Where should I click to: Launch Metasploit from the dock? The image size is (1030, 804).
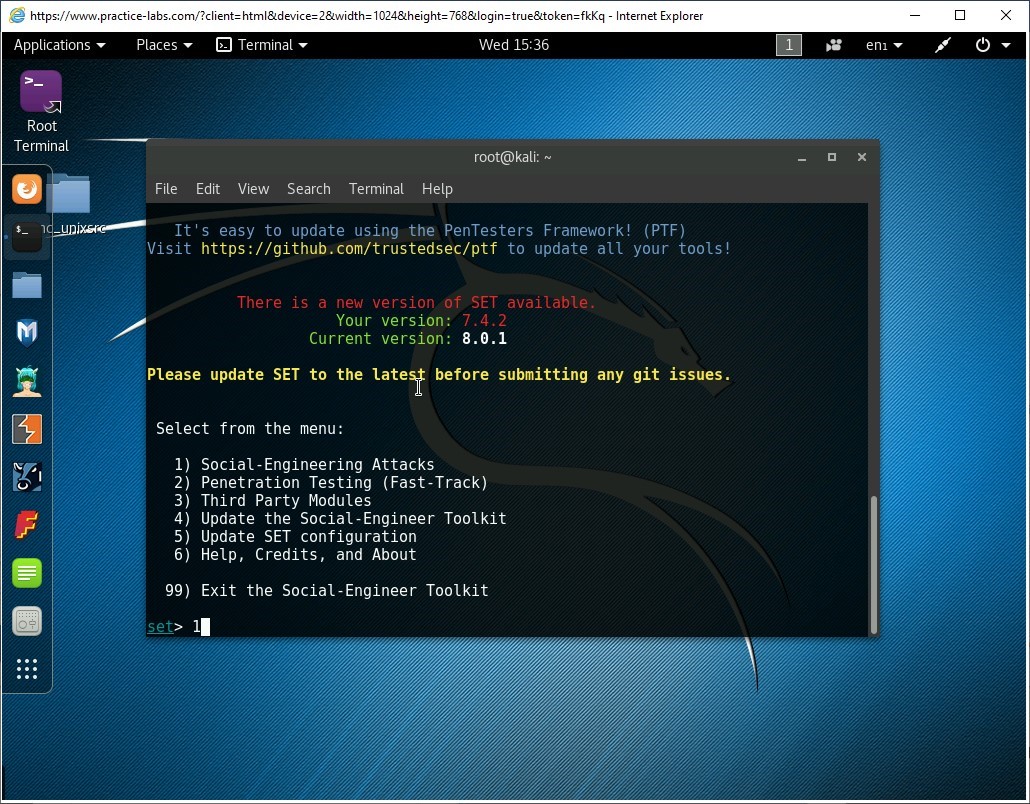[x=27, y=332]
